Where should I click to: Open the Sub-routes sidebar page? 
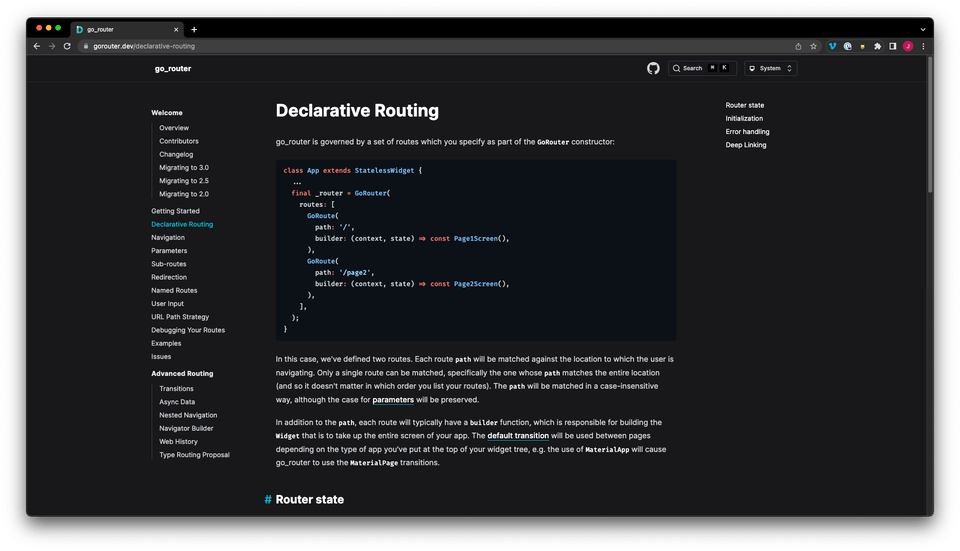(x=168, y=264)
